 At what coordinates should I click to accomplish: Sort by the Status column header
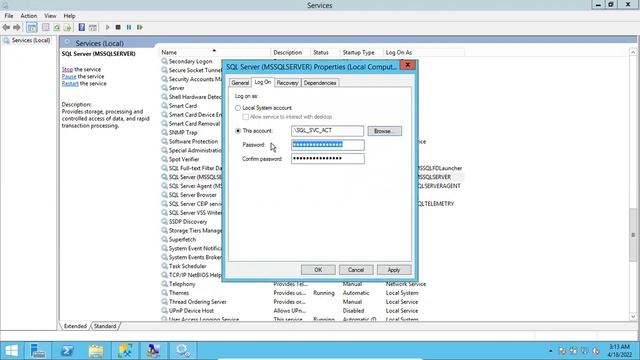325,52
